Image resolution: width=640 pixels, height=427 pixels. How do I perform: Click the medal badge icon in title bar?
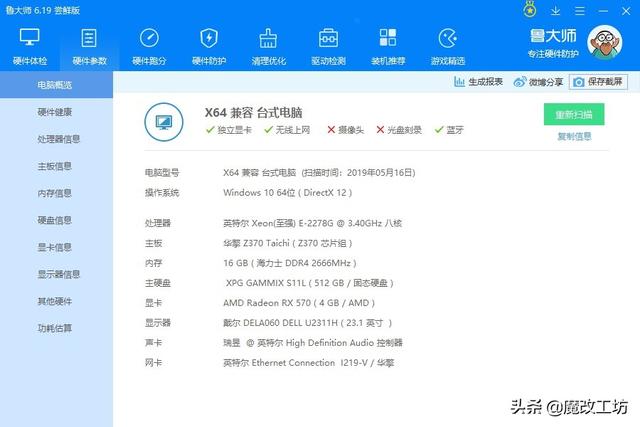click(530, 10)
